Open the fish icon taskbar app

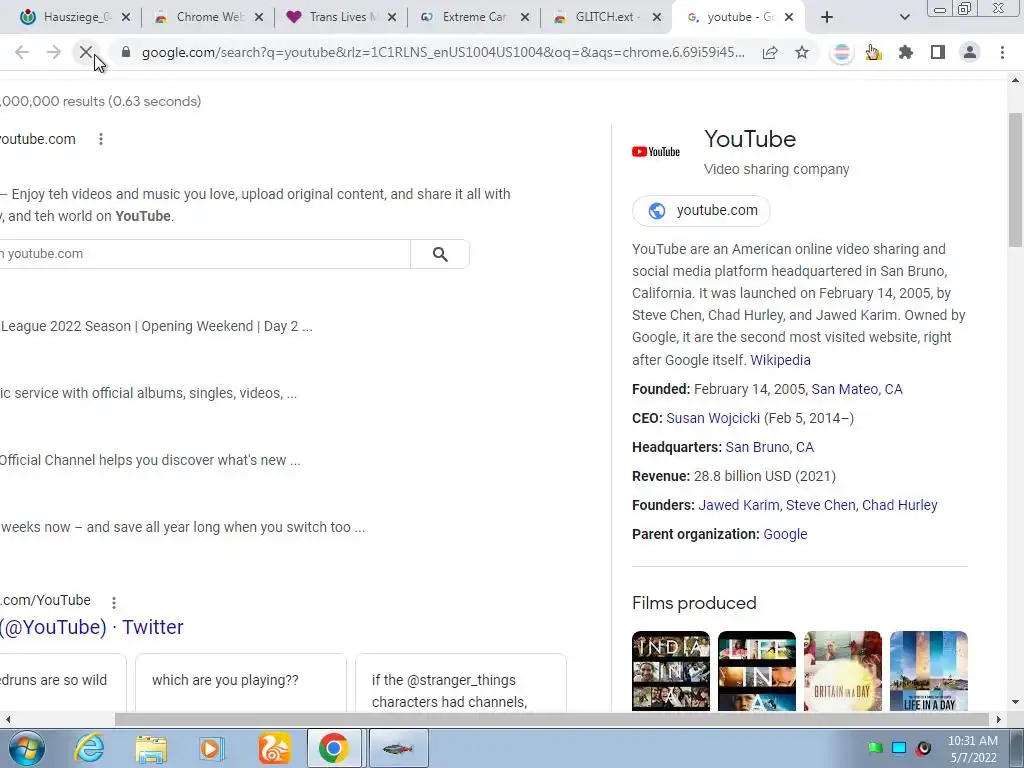398,748
